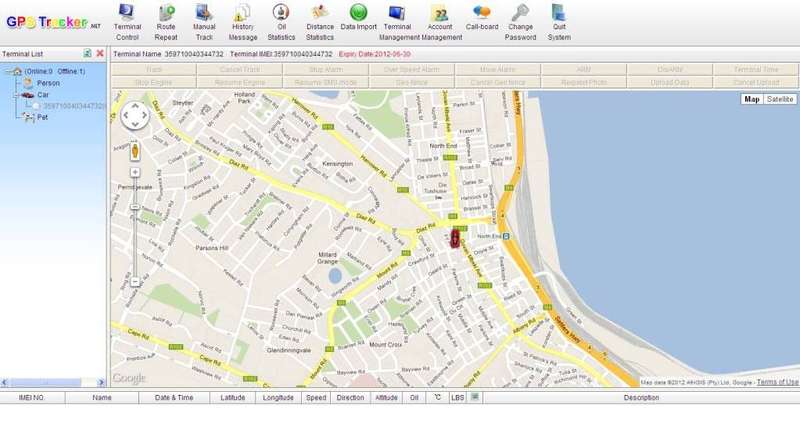The height and width of the screenshot is (442, 800).
Task: Click the home root node icon in tree
Action: tap(17, 71)
